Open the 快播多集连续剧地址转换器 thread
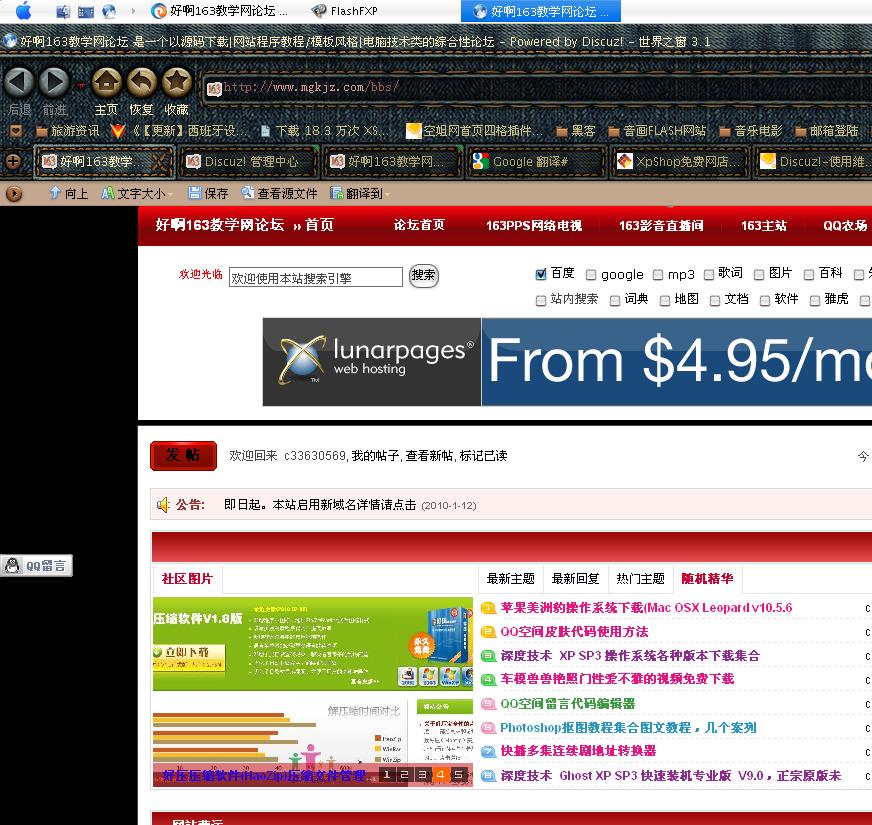This screenshot has height=825, width=872. pyautogui.click(x=578, y=751)
